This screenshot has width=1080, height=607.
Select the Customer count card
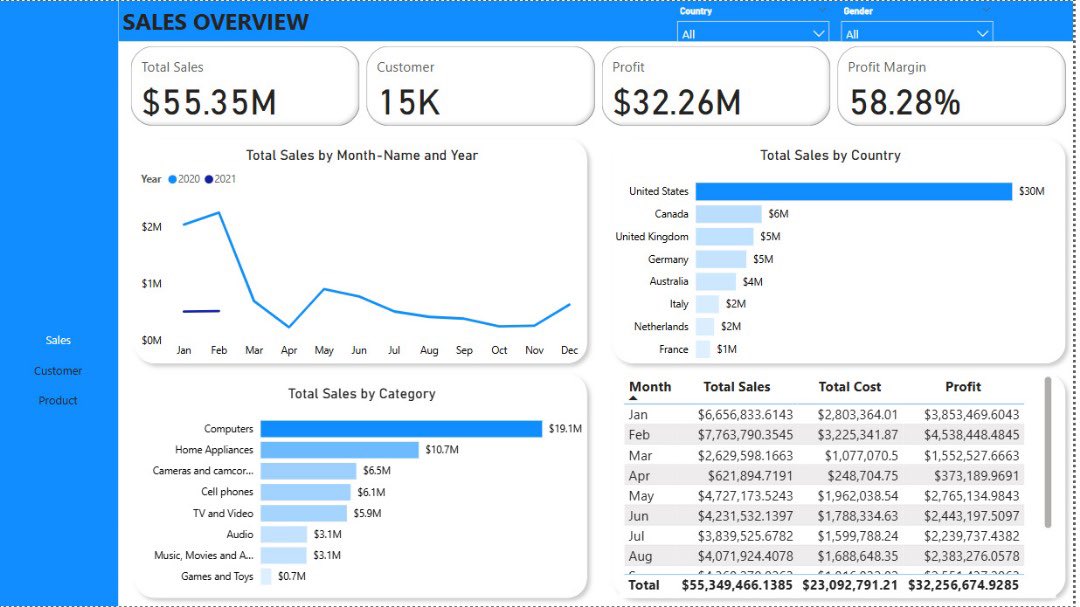480,86
